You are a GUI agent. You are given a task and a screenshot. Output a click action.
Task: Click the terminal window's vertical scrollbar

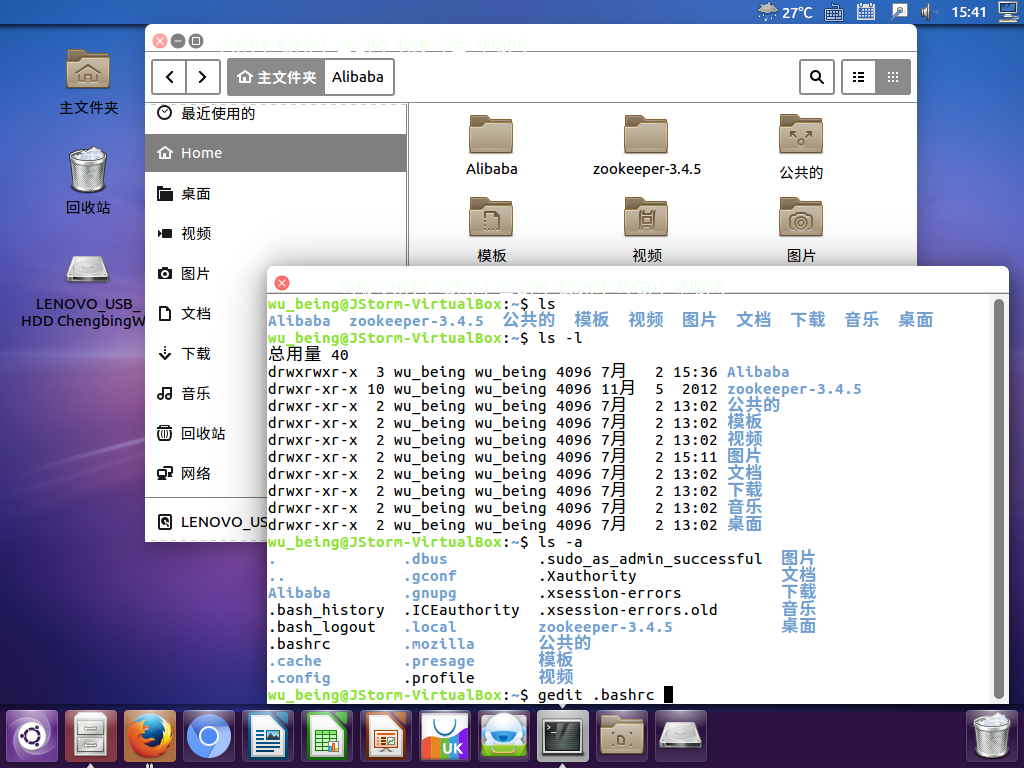pos(998,500)
